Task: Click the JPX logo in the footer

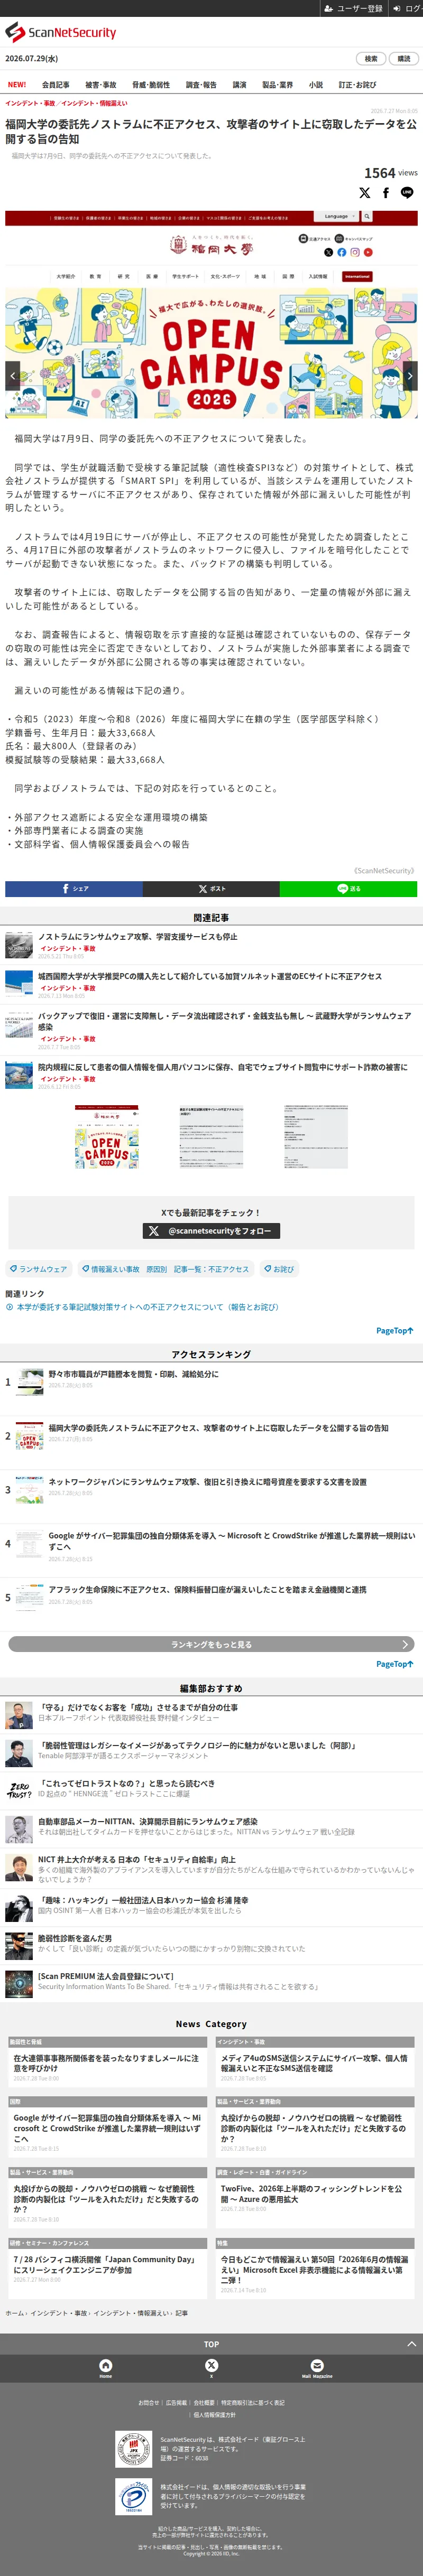Action: pyautogui.click(x=133, y=2449)
